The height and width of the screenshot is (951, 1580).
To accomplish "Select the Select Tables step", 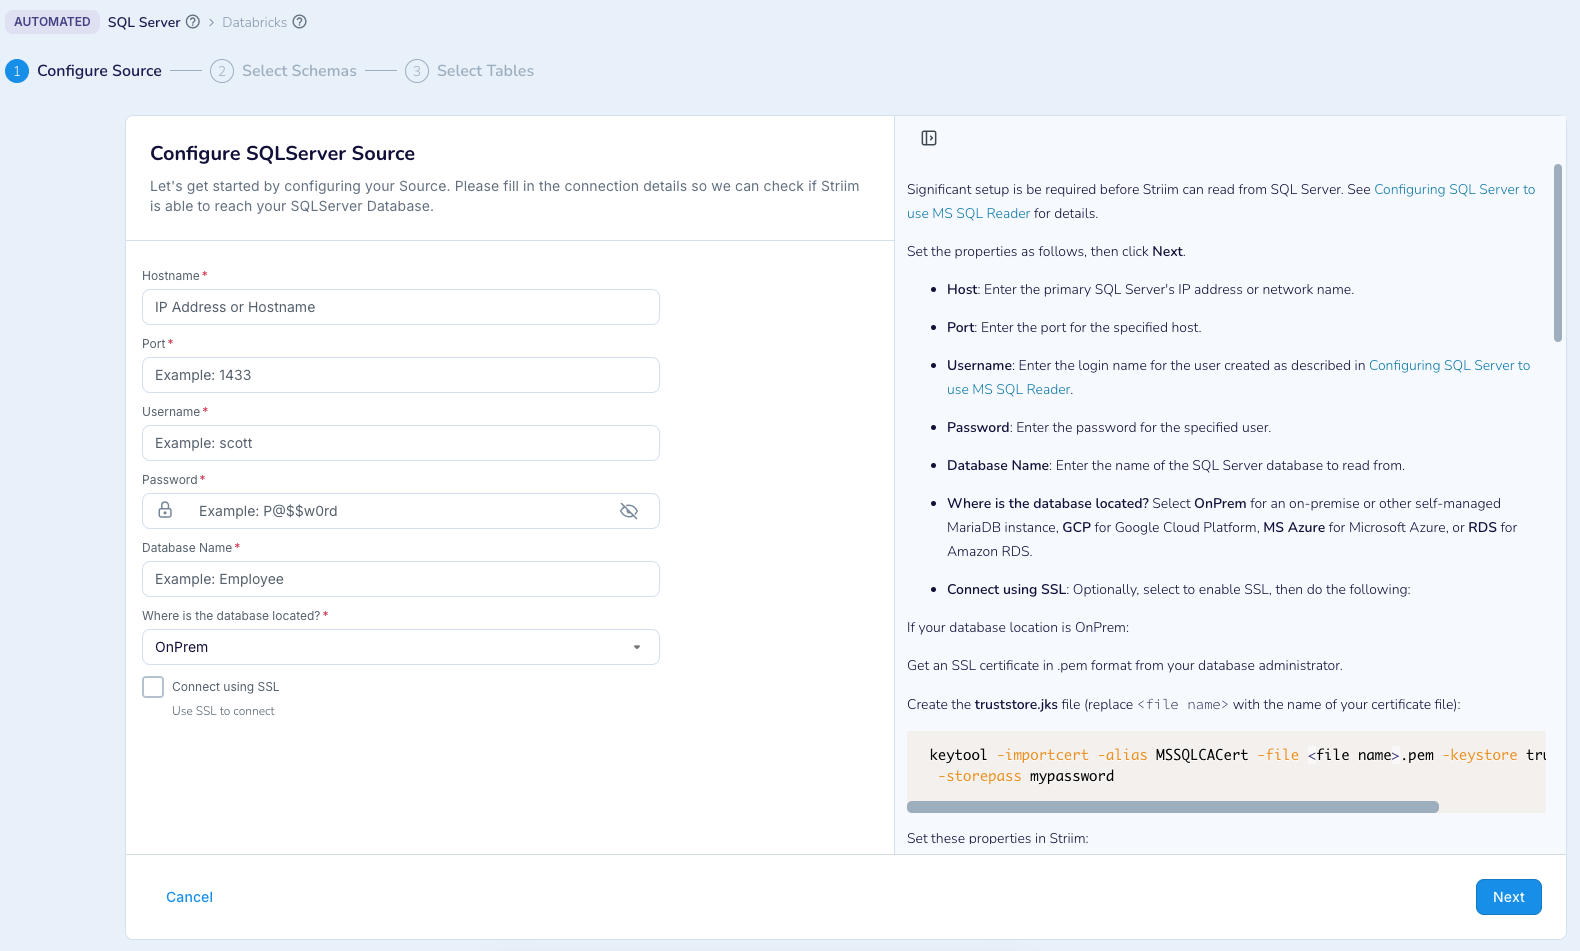I will pyautogui.click(x=485, y=71).
